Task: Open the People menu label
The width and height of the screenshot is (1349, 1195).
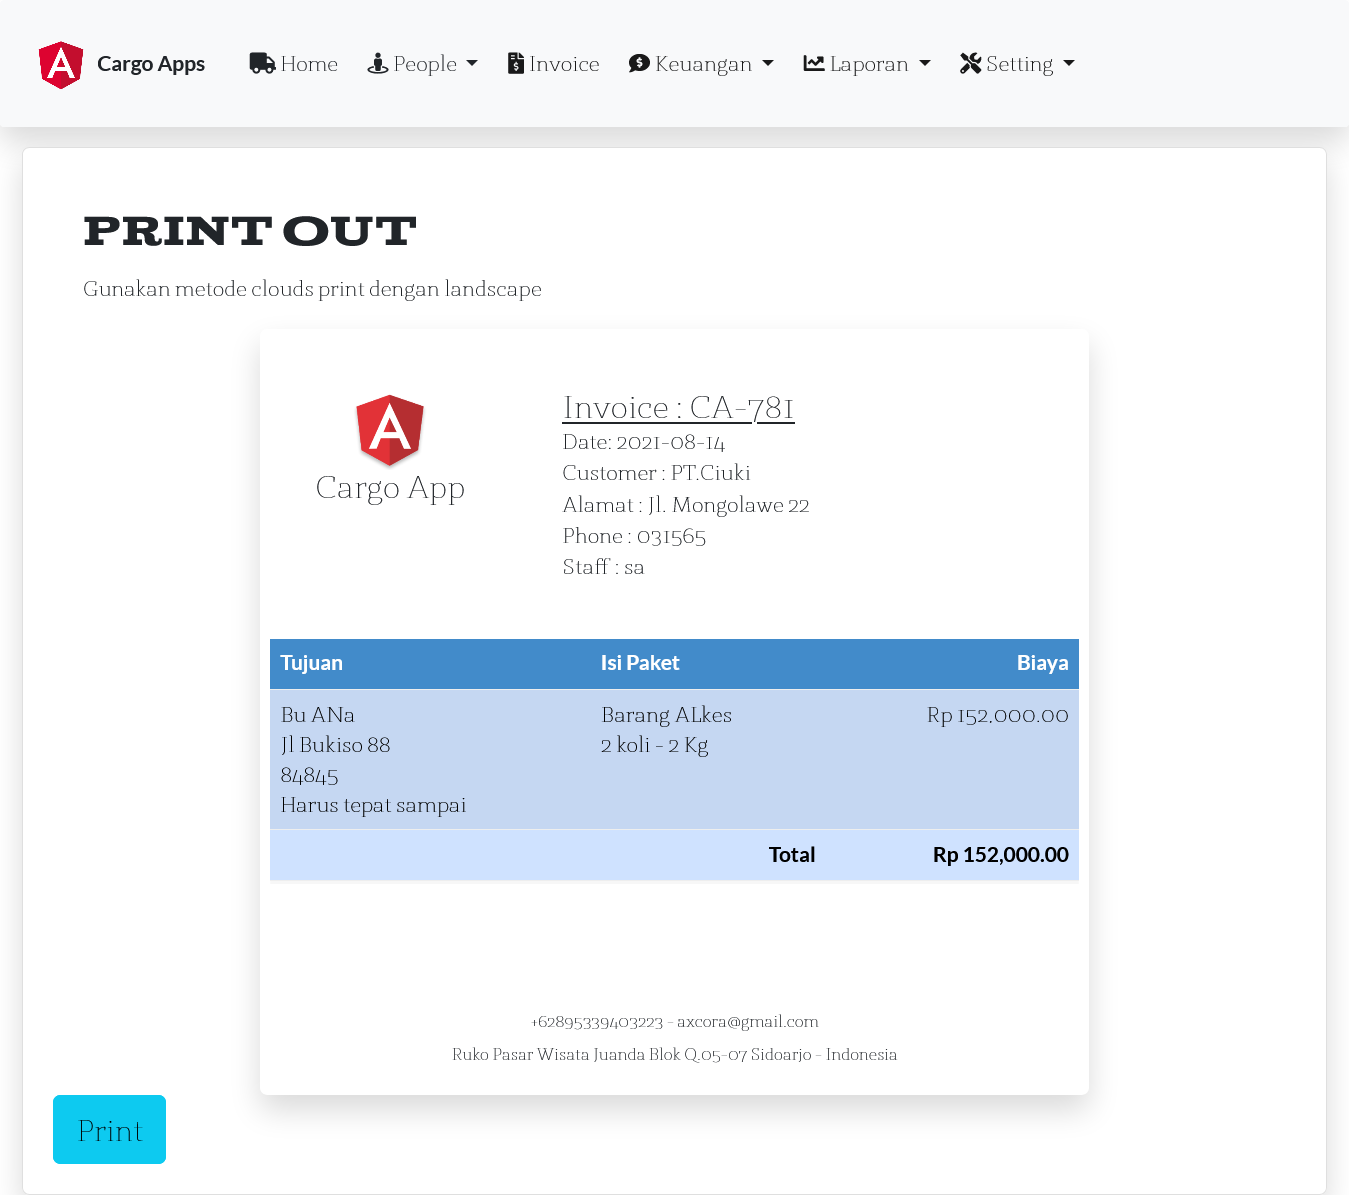Action: [425, 64]
